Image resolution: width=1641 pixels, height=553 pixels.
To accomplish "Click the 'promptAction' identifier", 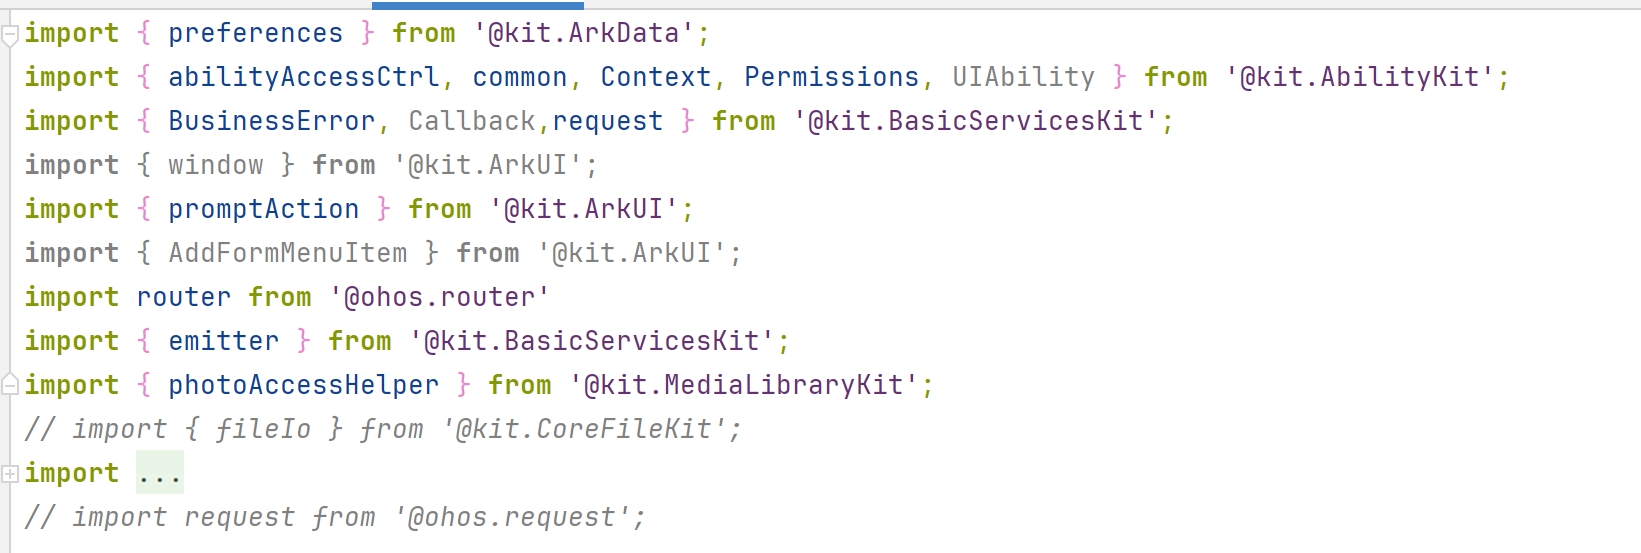I will pos(264,209).
